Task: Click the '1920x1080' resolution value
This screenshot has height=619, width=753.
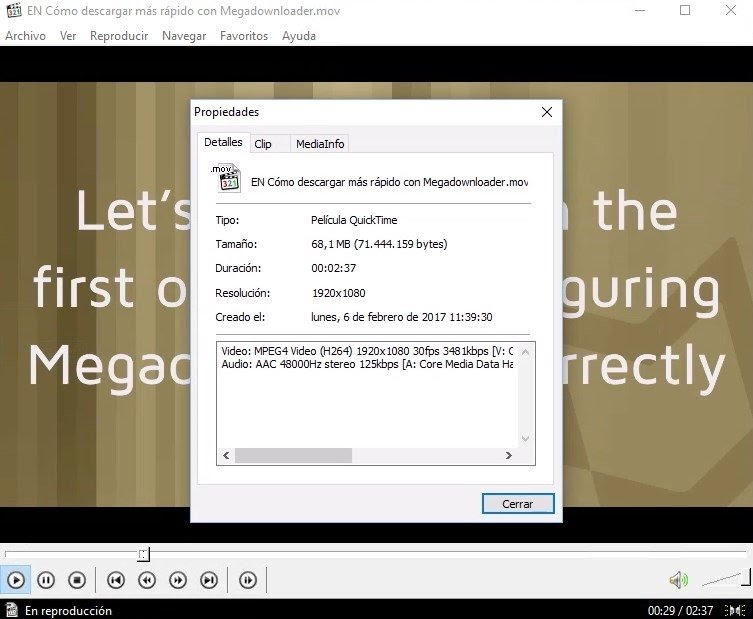Action: [339, 293]
